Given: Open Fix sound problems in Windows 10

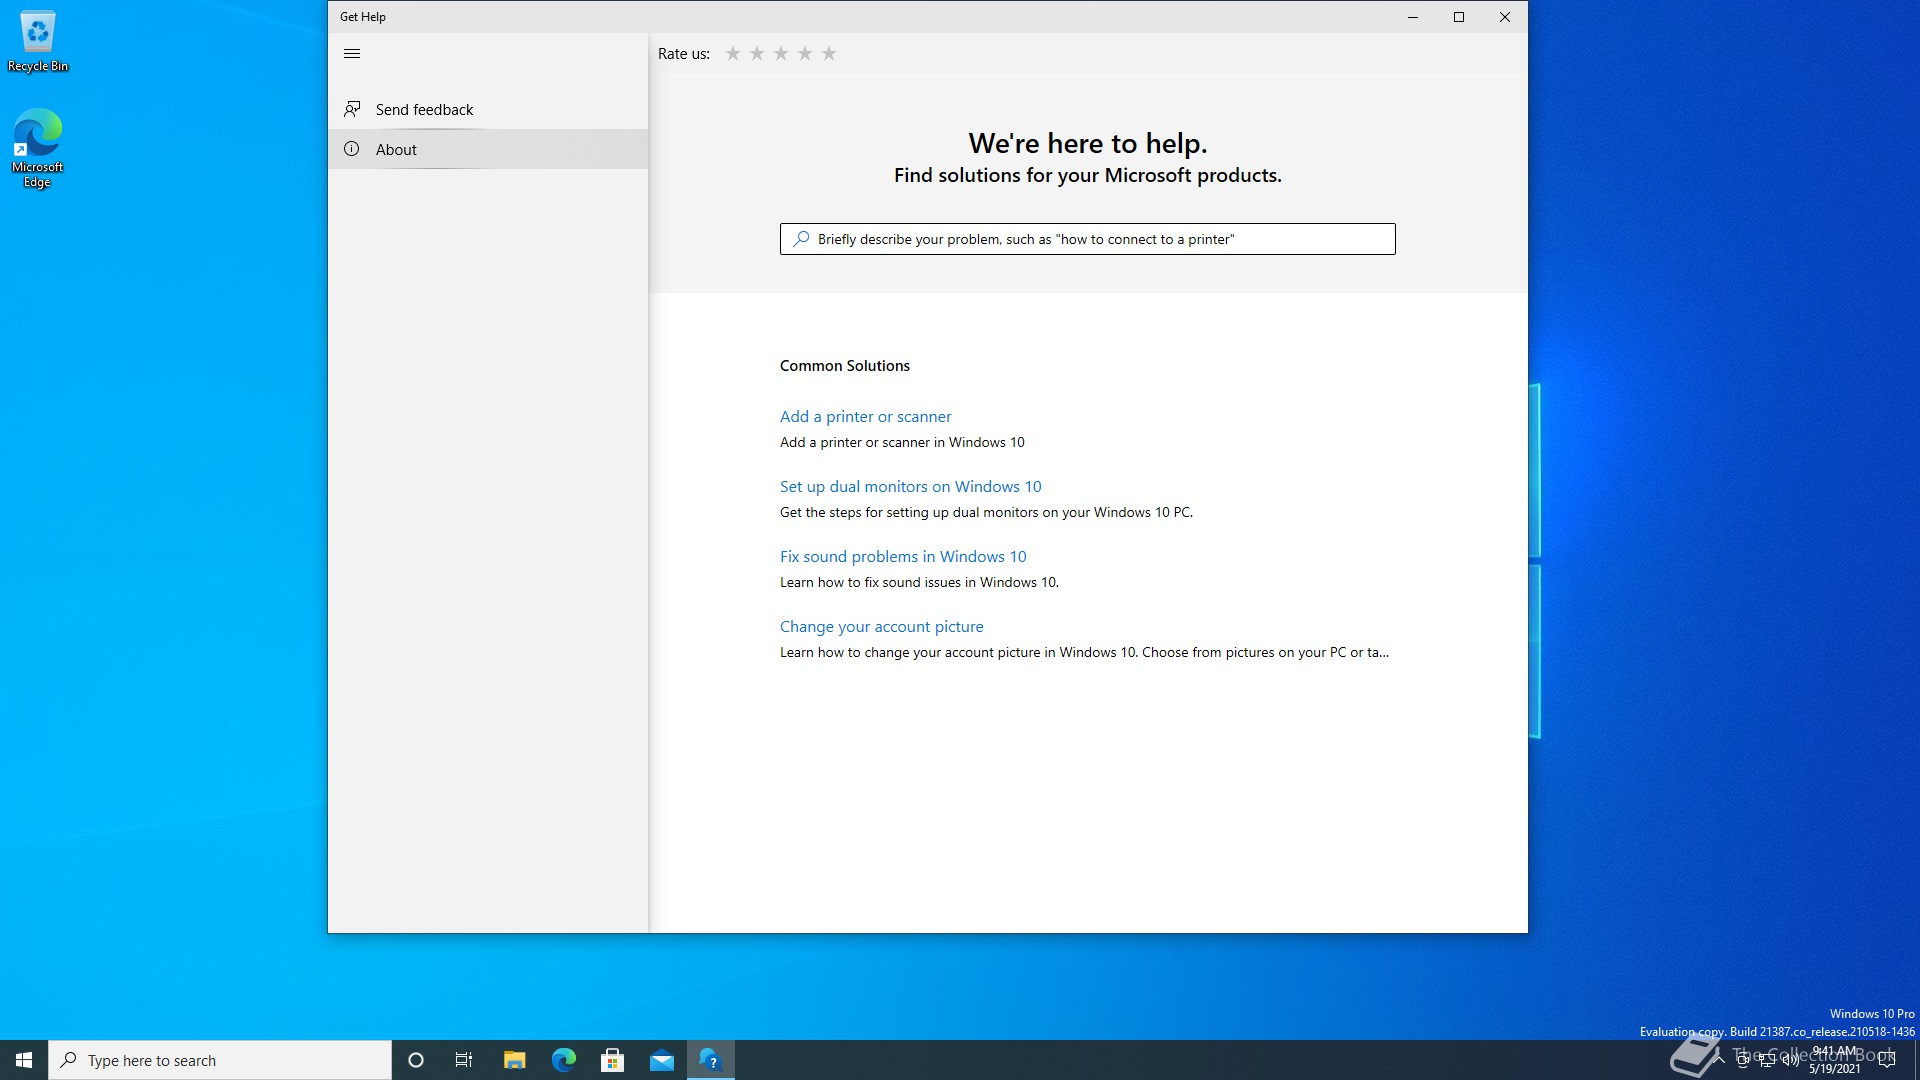Looking at the screenshot, I should tap(903, 556).
